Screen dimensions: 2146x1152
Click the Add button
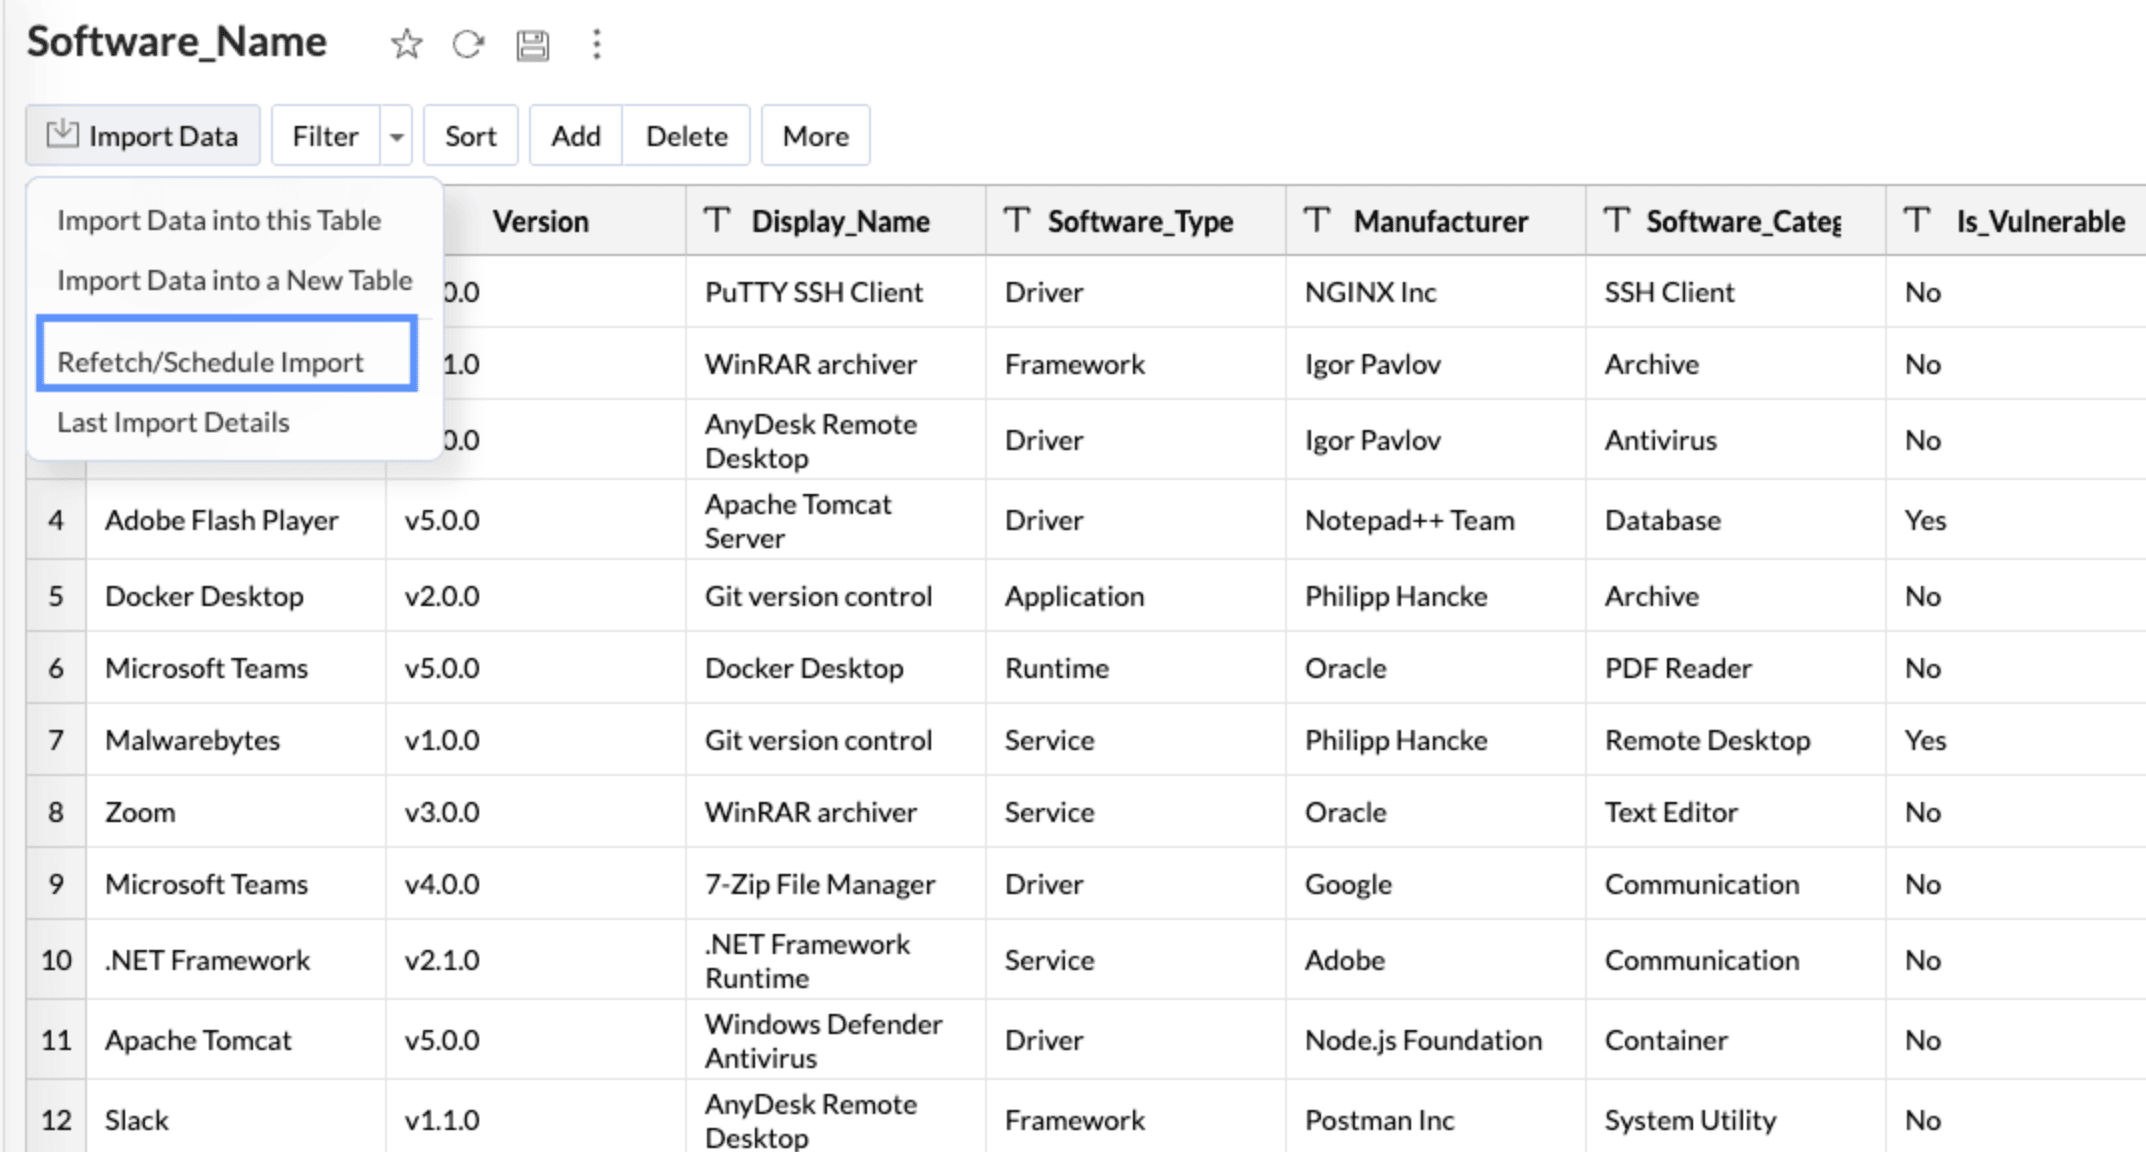(x=576, y=136)
